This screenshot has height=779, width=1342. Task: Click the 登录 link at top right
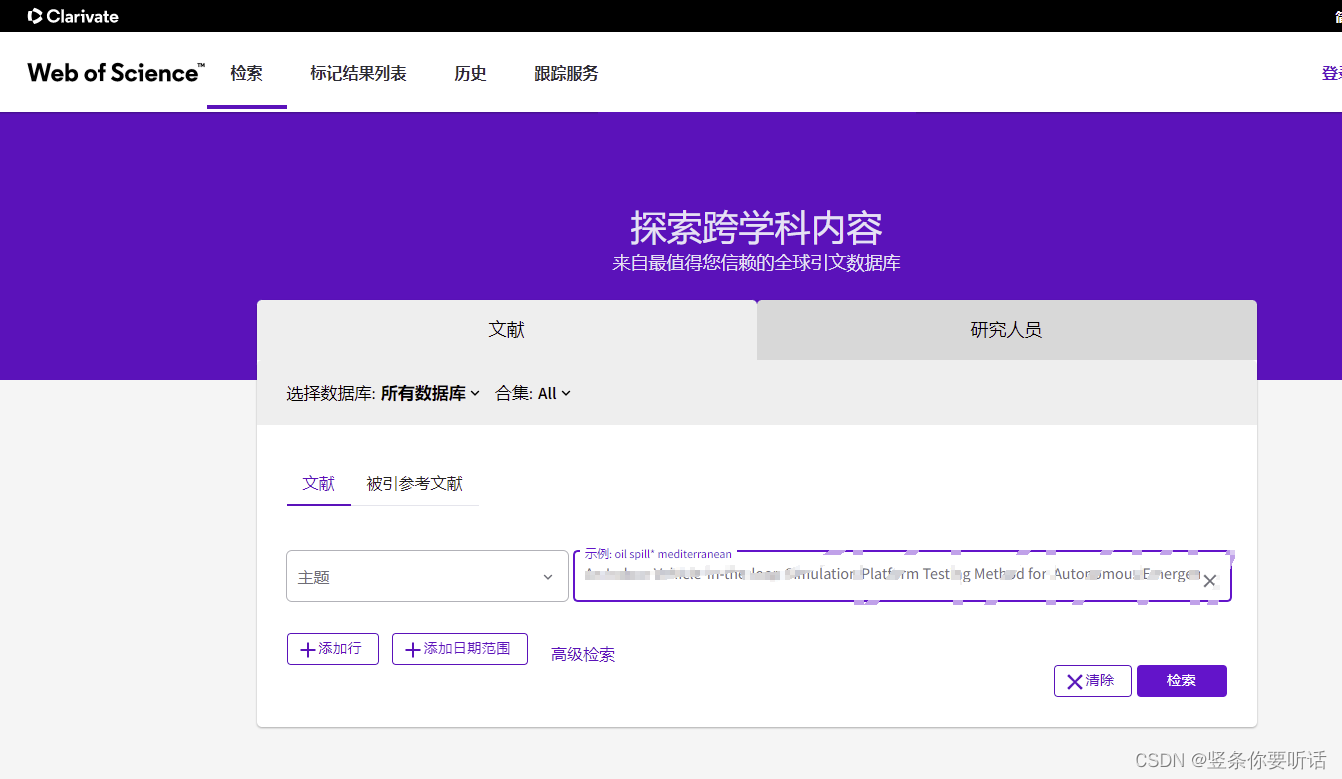click(1331, 73)
